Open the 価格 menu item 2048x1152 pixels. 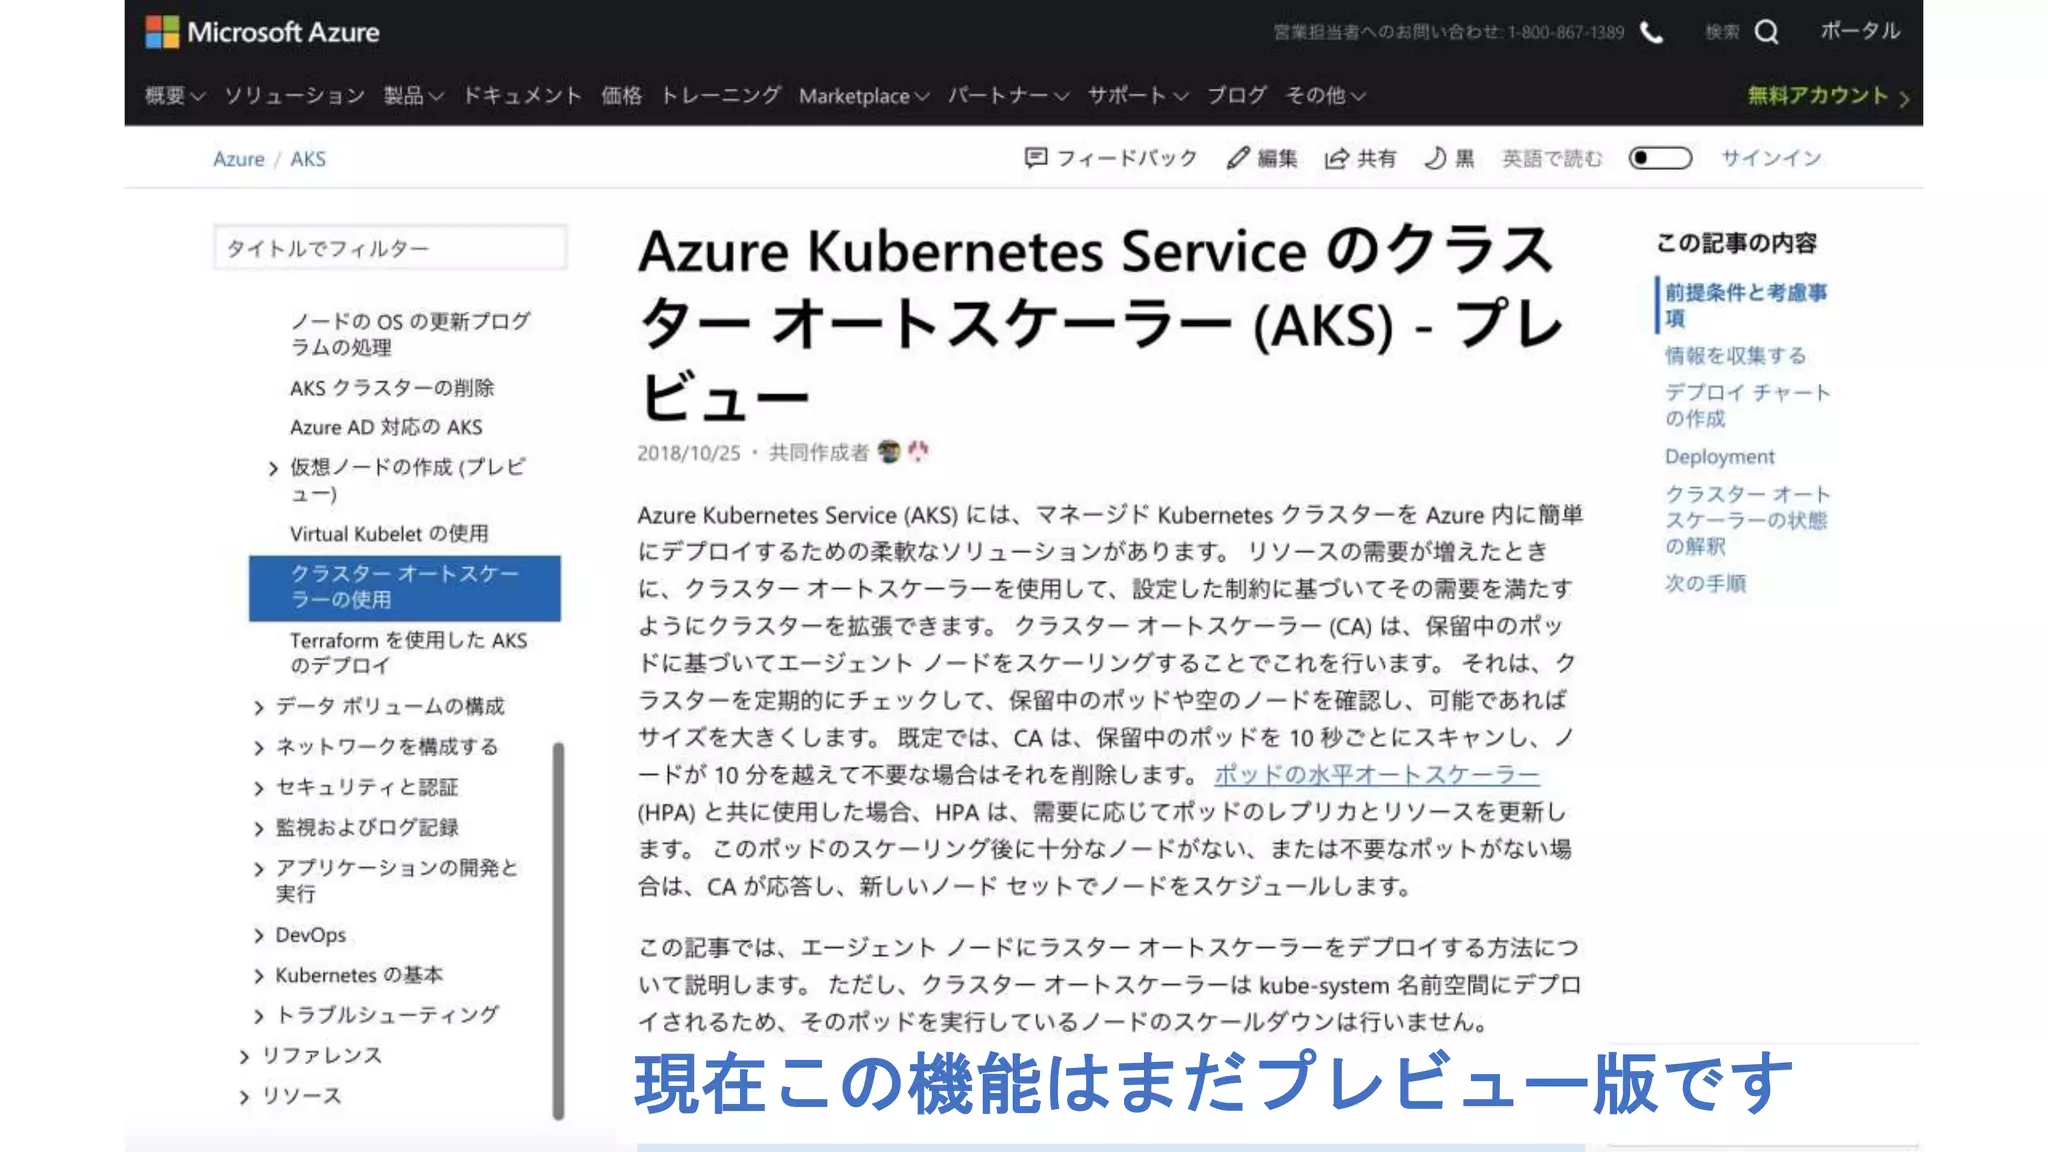[621, 95]
